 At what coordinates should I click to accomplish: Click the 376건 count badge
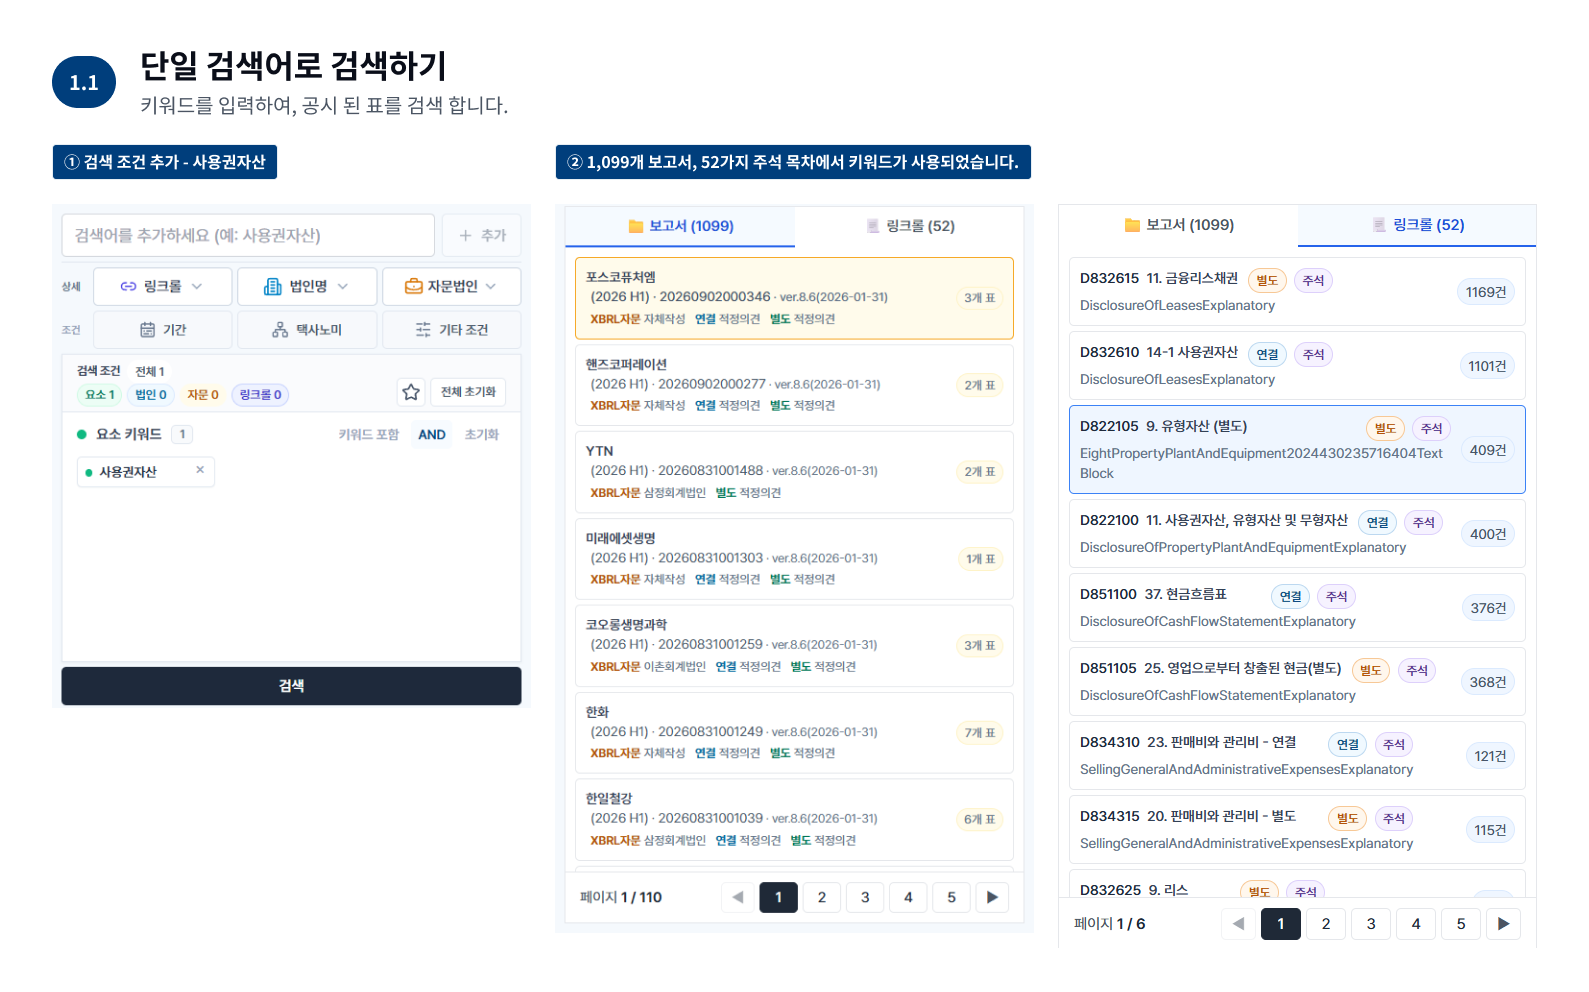point(1488,608)
